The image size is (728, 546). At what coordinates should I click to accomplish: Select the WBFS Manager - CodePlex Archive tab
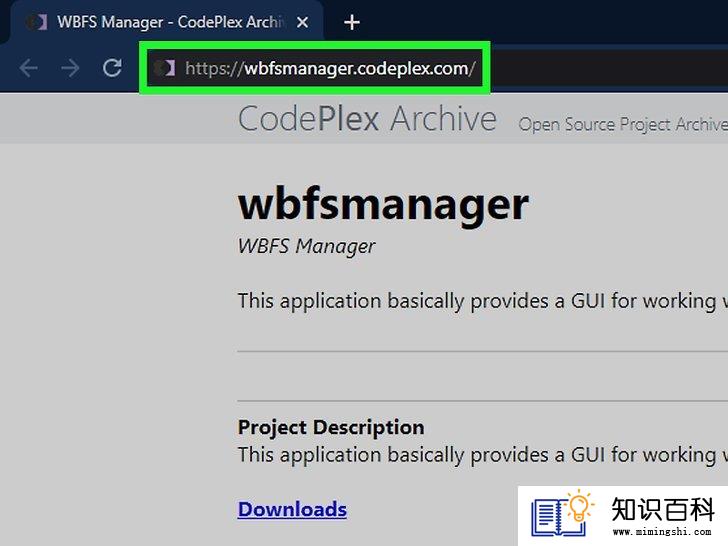click(167, 22)
